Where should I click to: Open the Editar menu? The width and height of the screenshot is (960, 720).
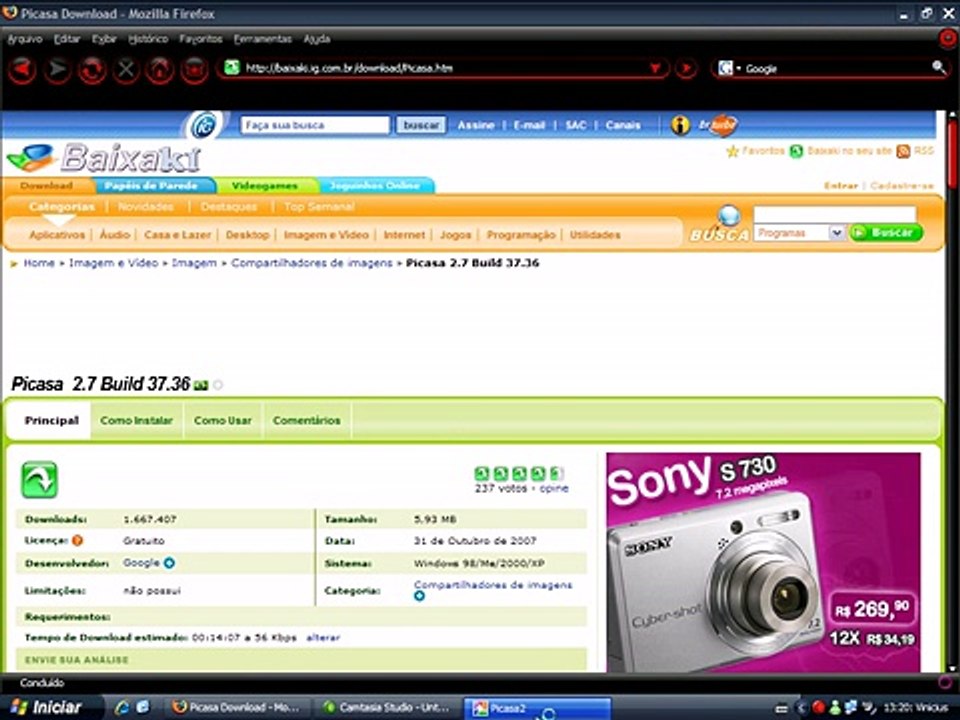pyautogui.click(x=67, y=39)
